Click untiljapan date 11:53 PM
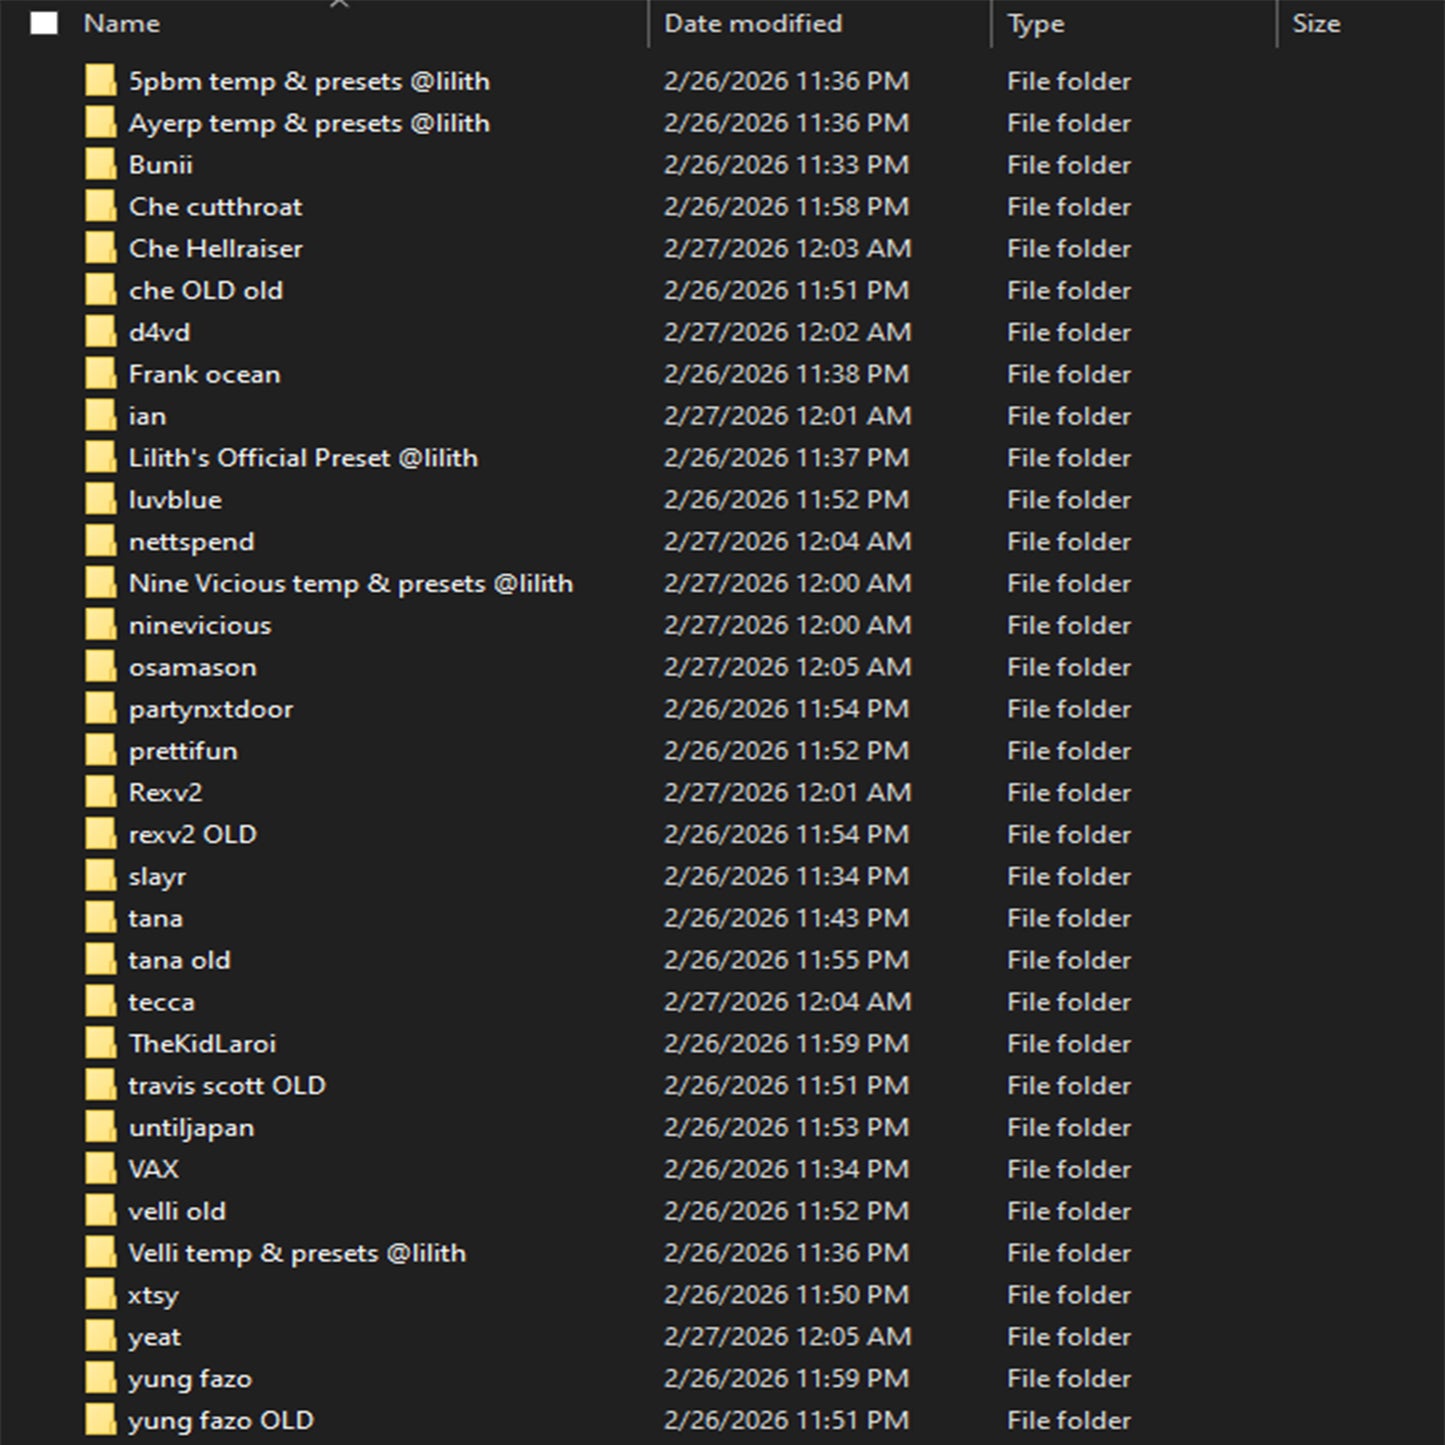 coord(787,1127)
